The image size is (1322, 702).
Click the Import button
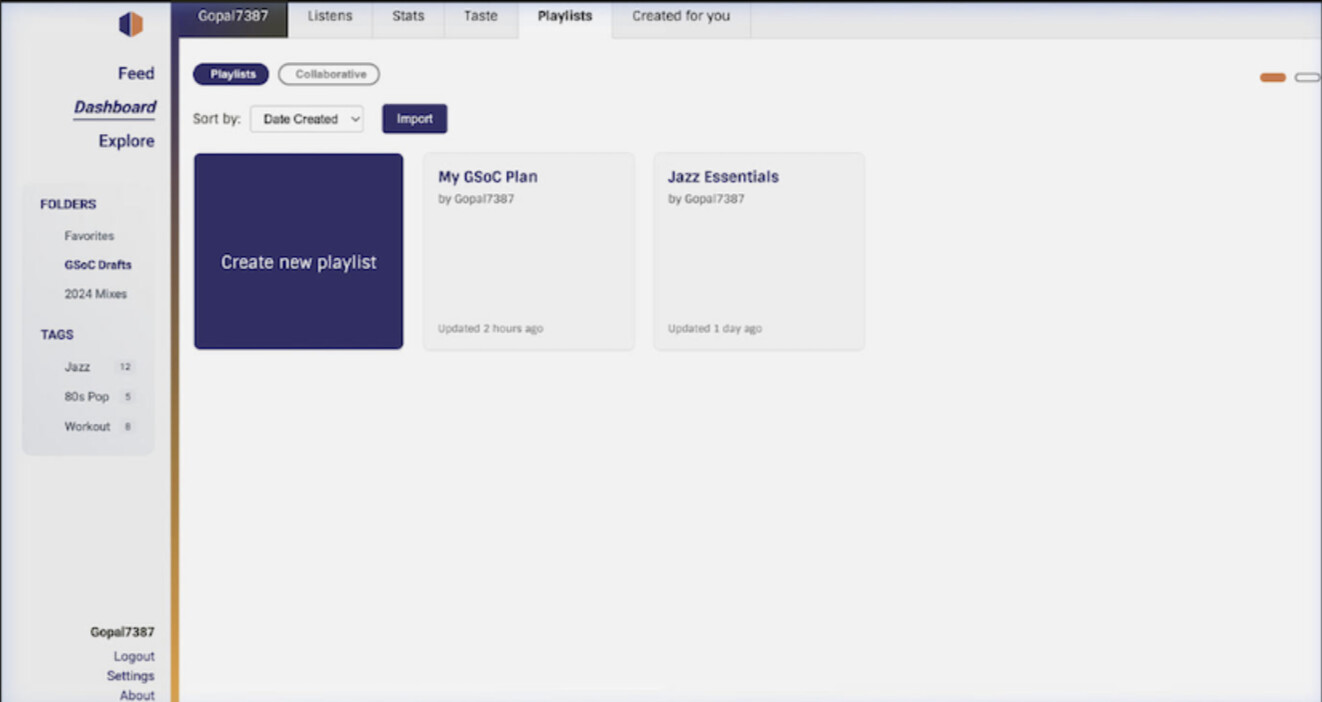pos(414,119)
